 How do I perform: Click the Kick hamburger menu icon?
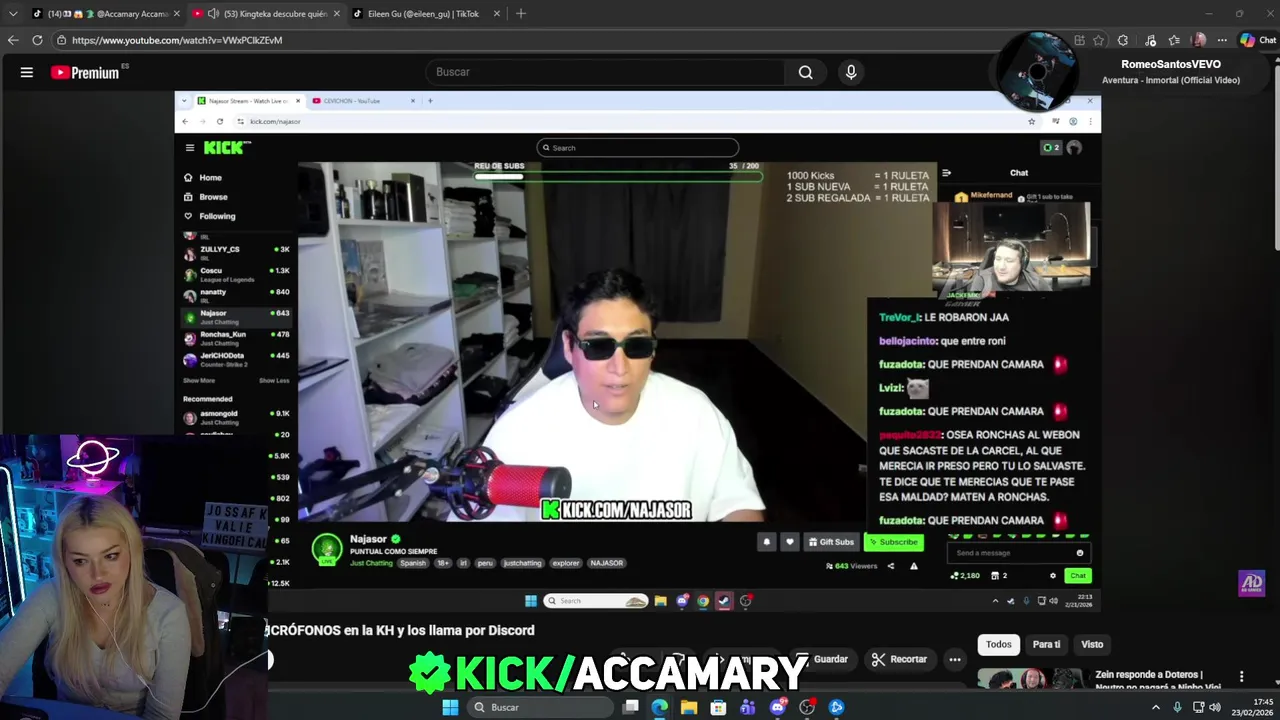click(x=190, y=148)
